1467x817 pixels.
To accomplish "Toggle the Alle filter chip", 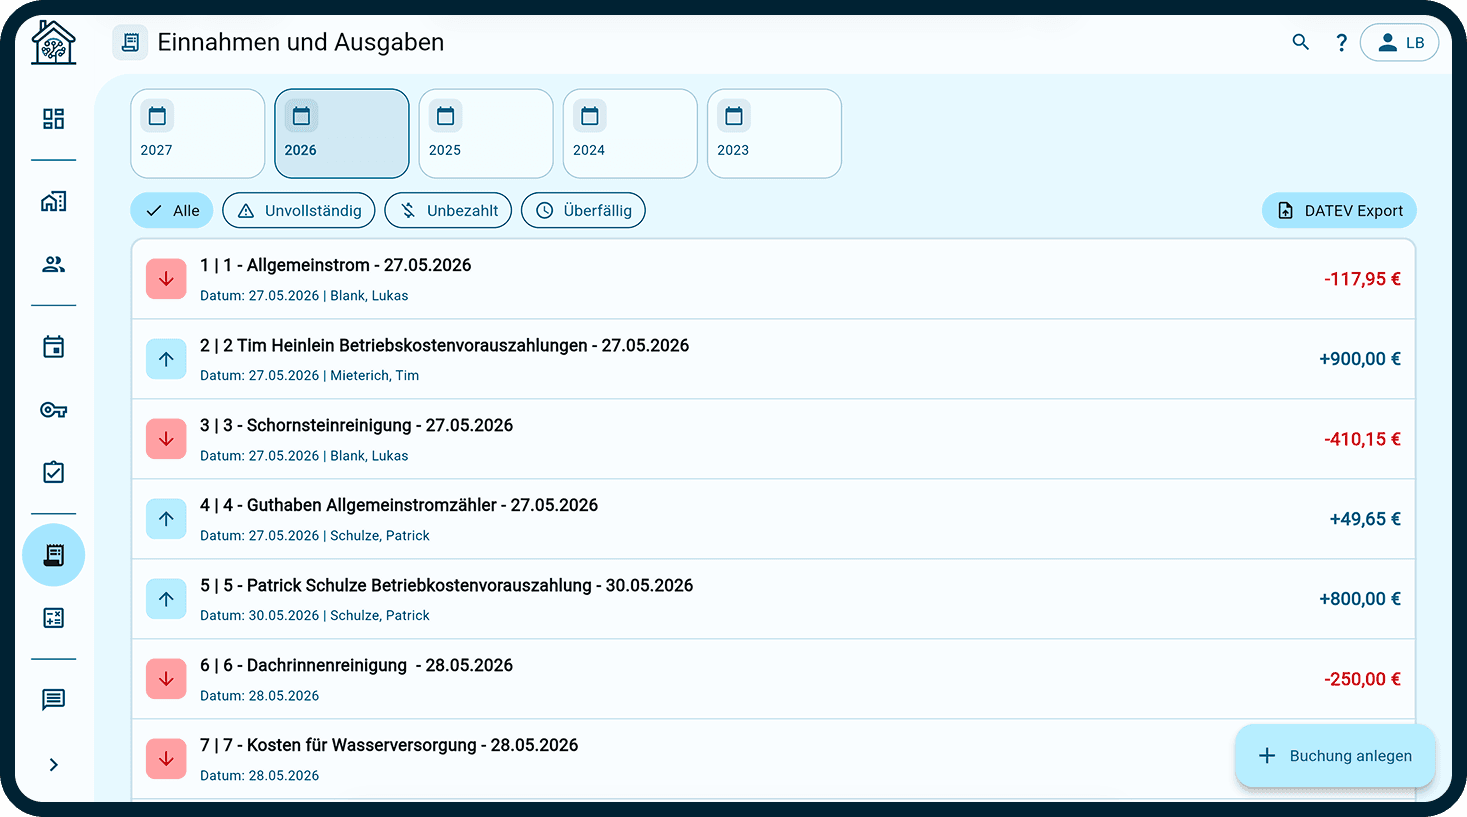I will (172, 211).
